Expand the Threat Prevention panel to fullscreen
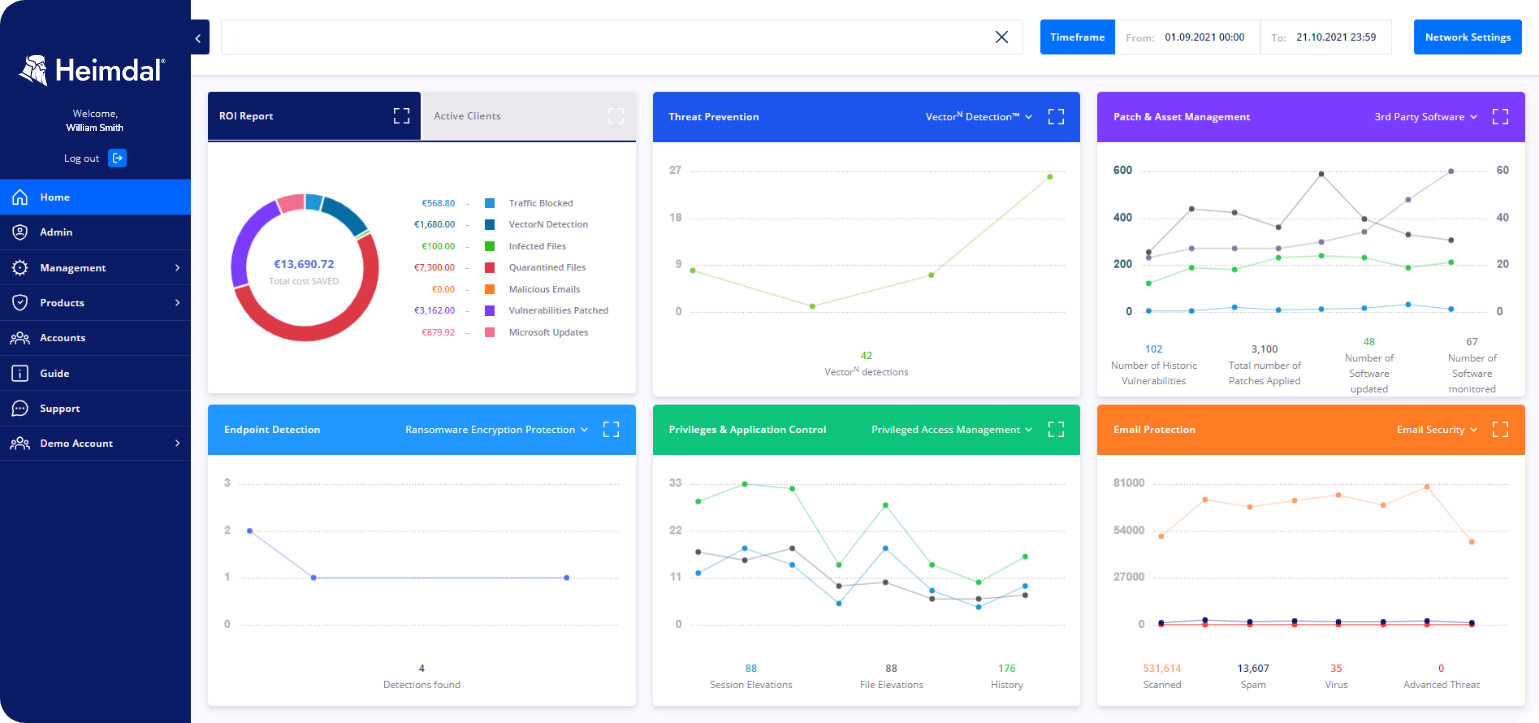 click(1056, 117)
